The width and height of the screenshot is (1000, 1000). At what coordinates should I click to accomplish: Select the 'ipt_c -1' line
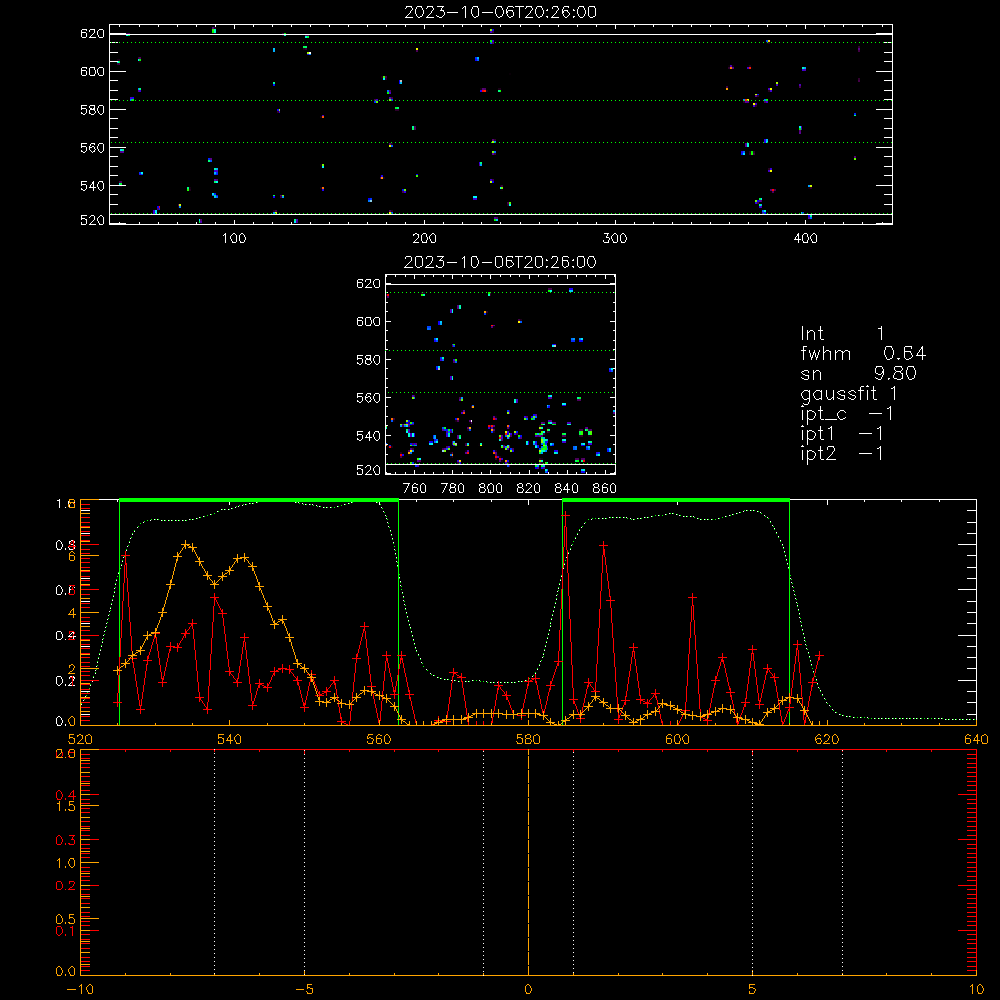[x=847, y=414]
